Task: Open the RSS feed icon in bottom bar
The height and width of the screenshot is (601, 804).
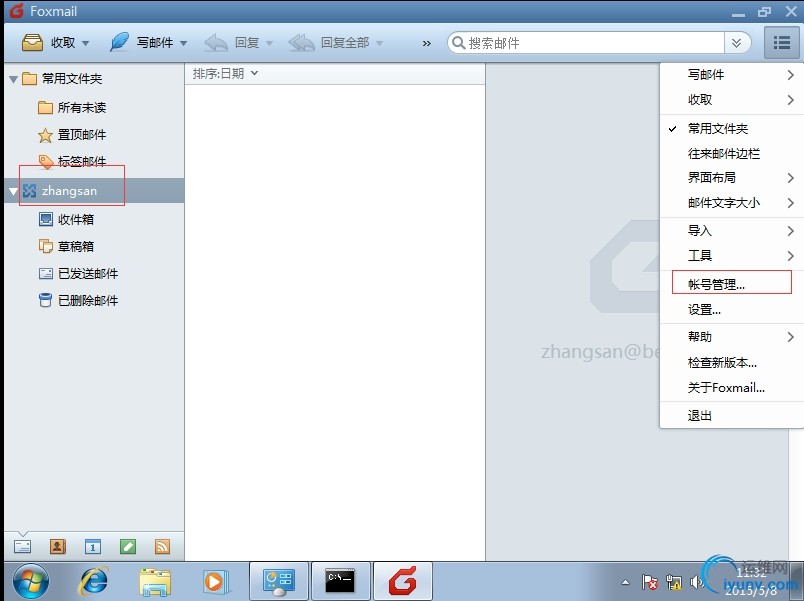Action: coord(163,547)
